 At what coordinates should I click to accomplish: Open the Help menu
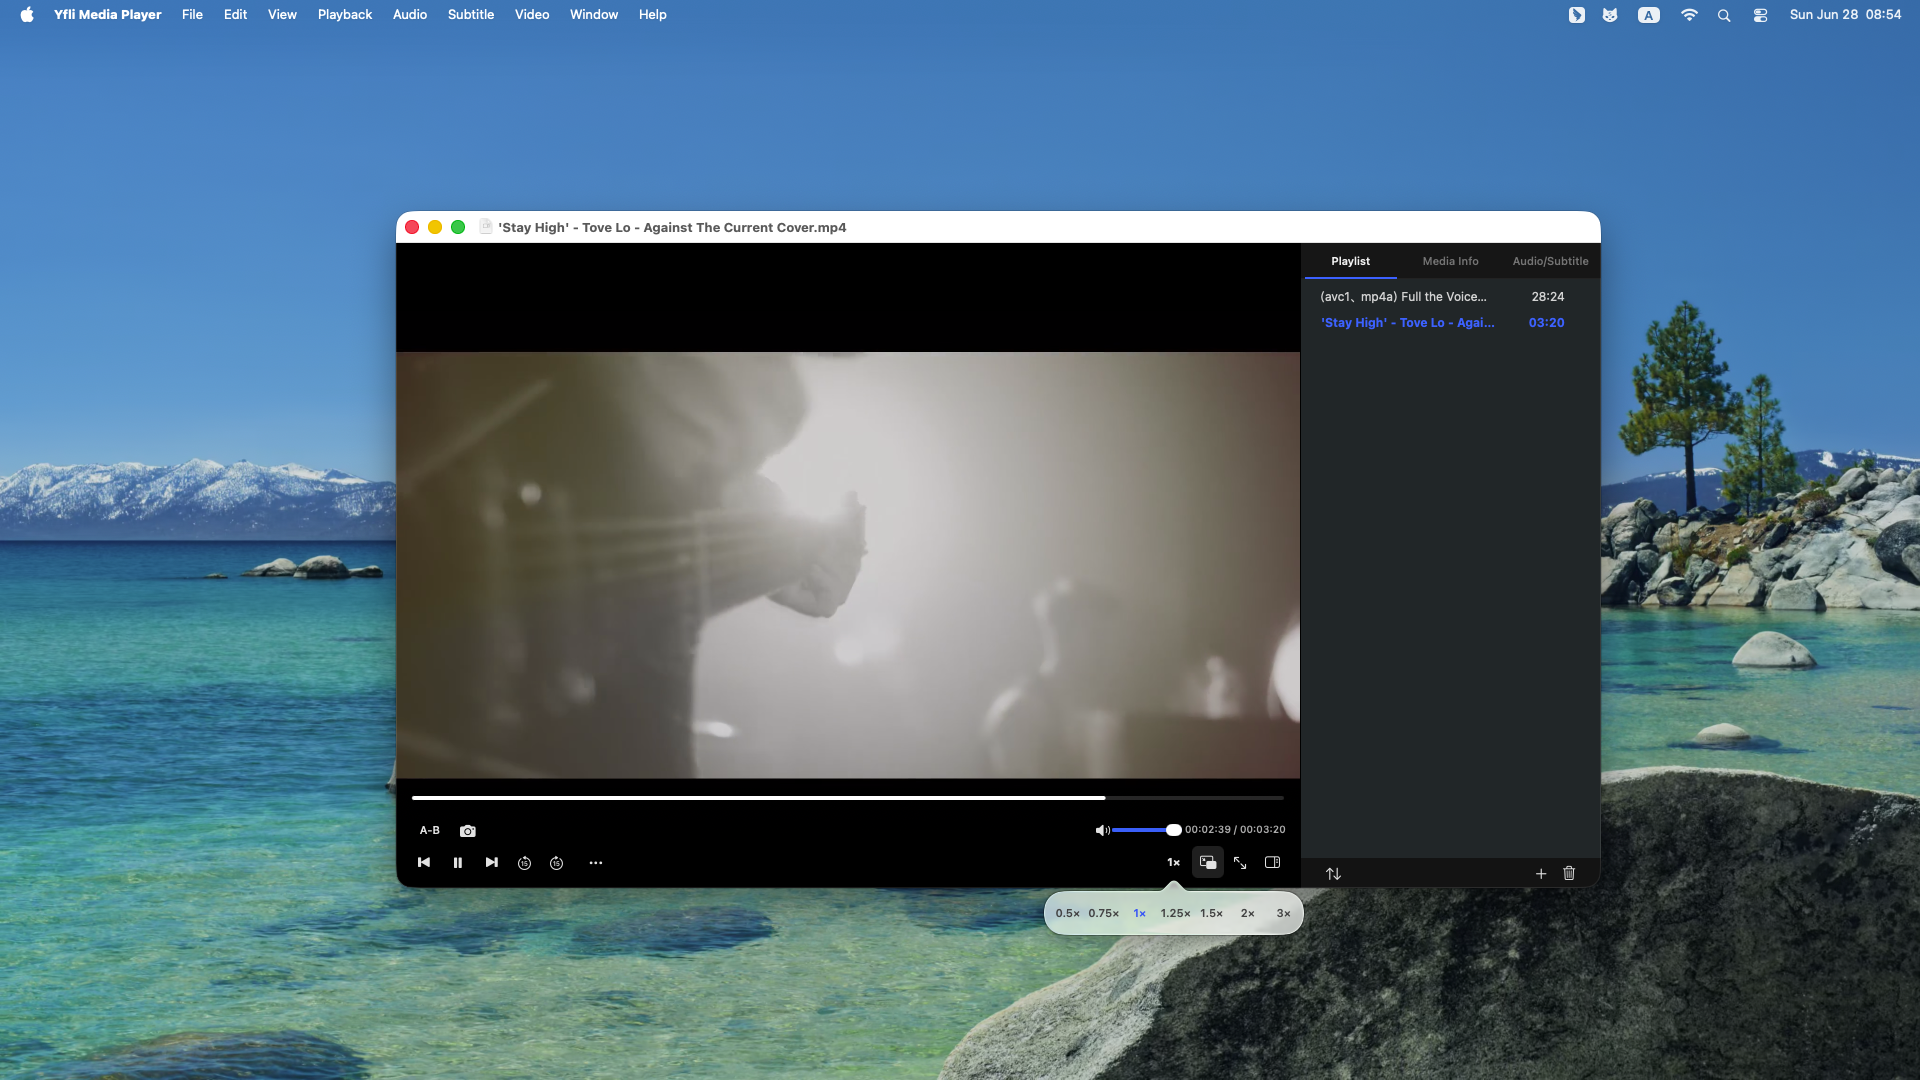653,15
